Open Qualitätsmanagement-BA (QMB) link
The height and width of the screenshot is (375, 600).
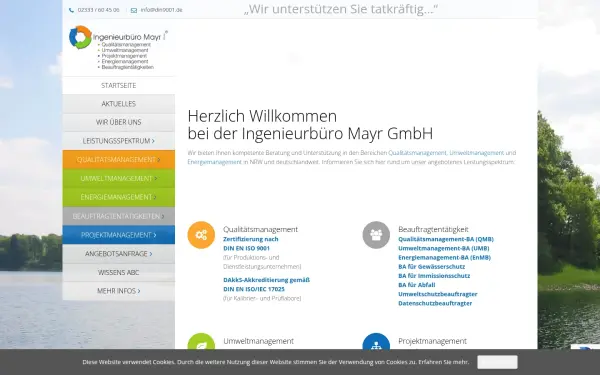tap(446, 239)
